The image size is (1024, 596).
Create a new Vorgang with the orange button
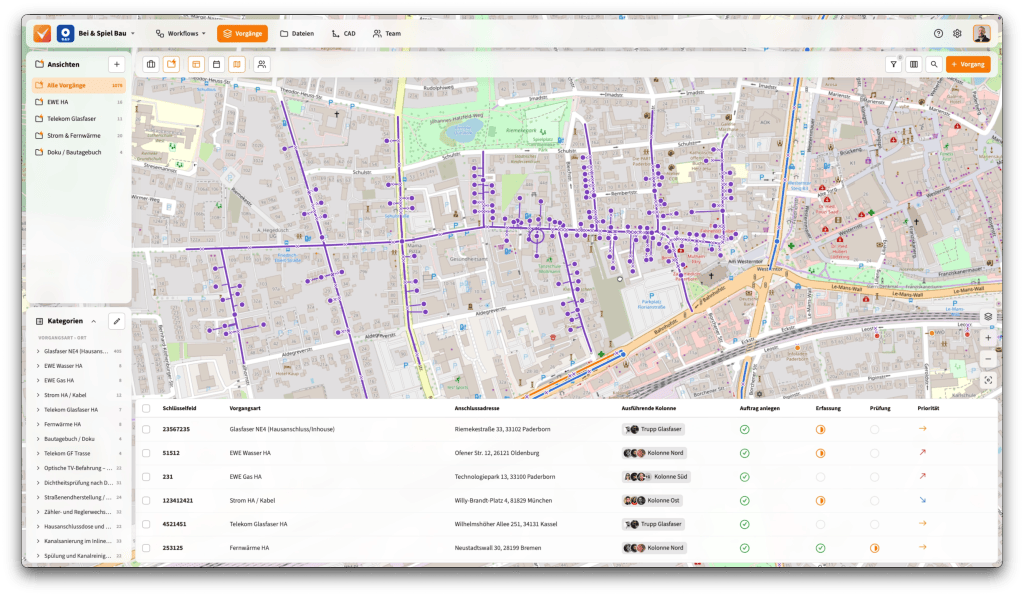point(968,64)
